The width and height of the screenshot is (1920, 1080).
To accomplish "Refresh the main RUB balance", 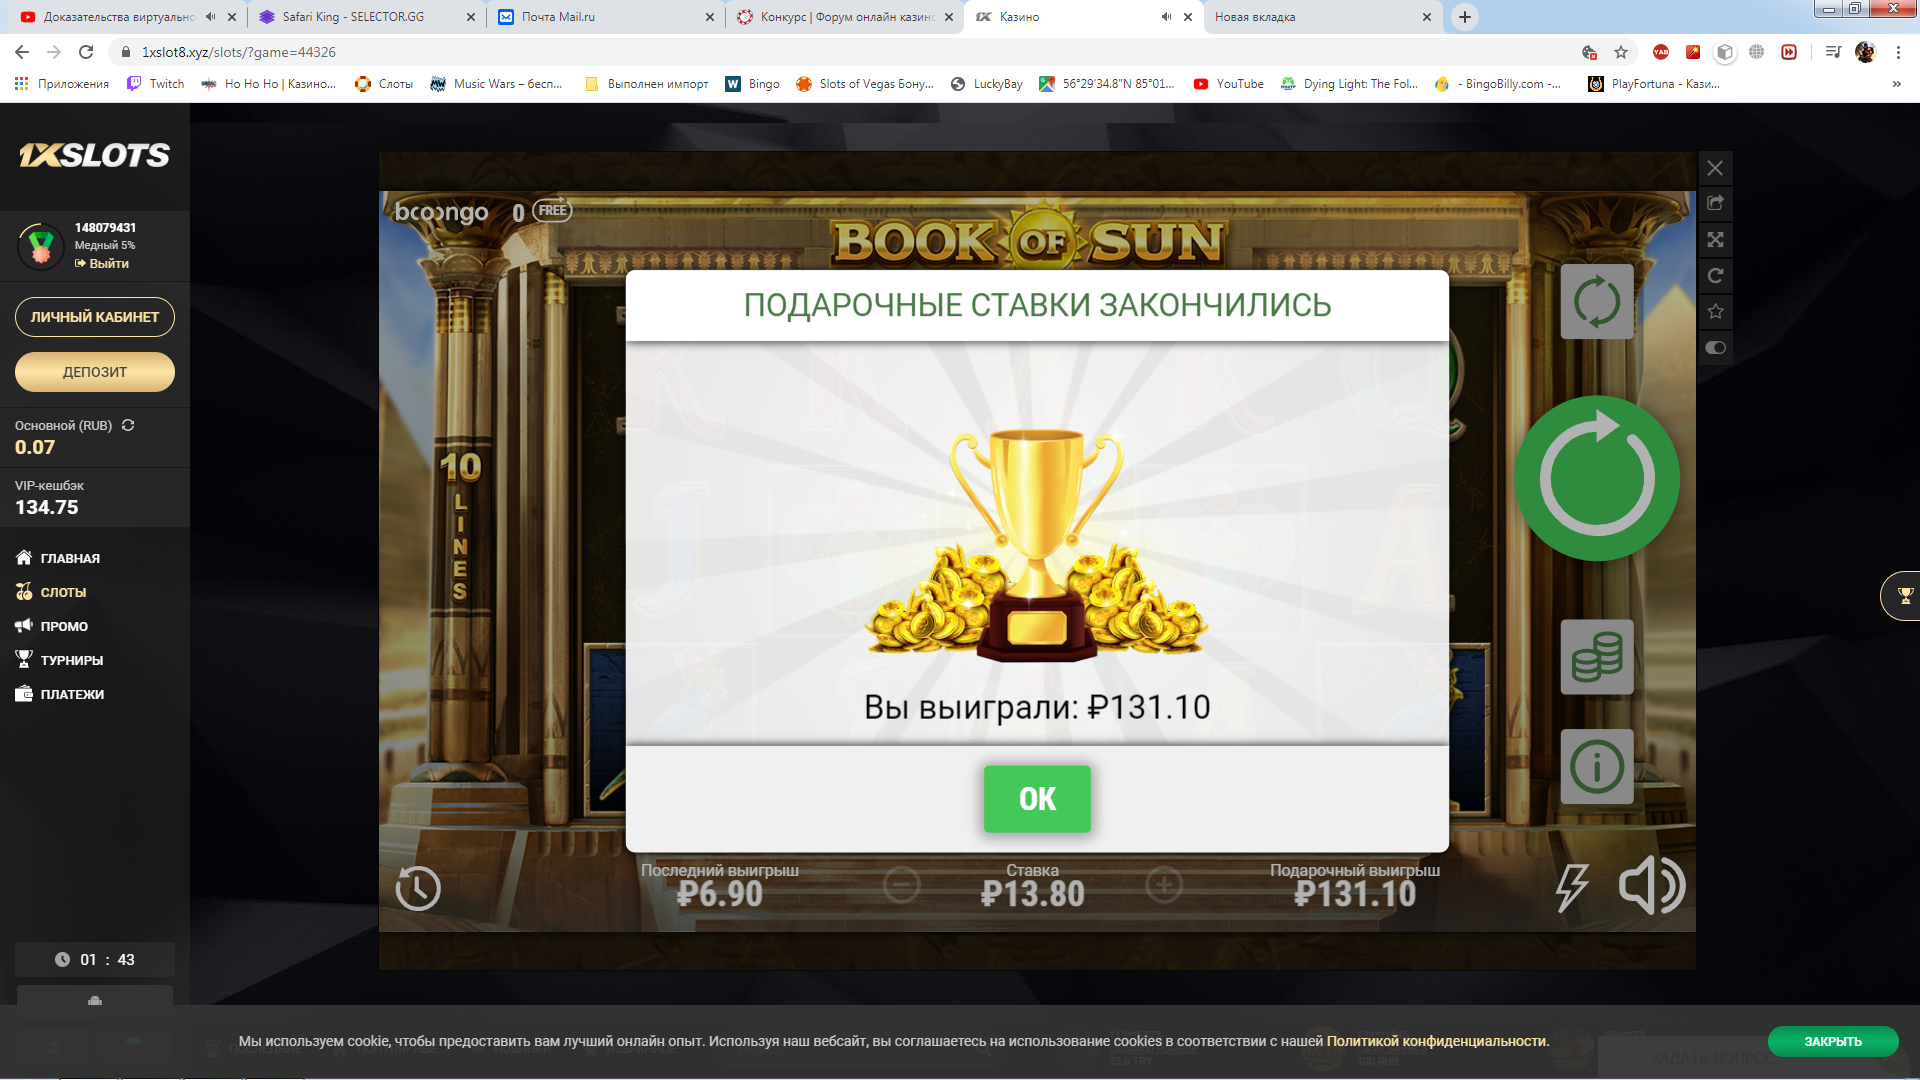I will coord(128,425).
